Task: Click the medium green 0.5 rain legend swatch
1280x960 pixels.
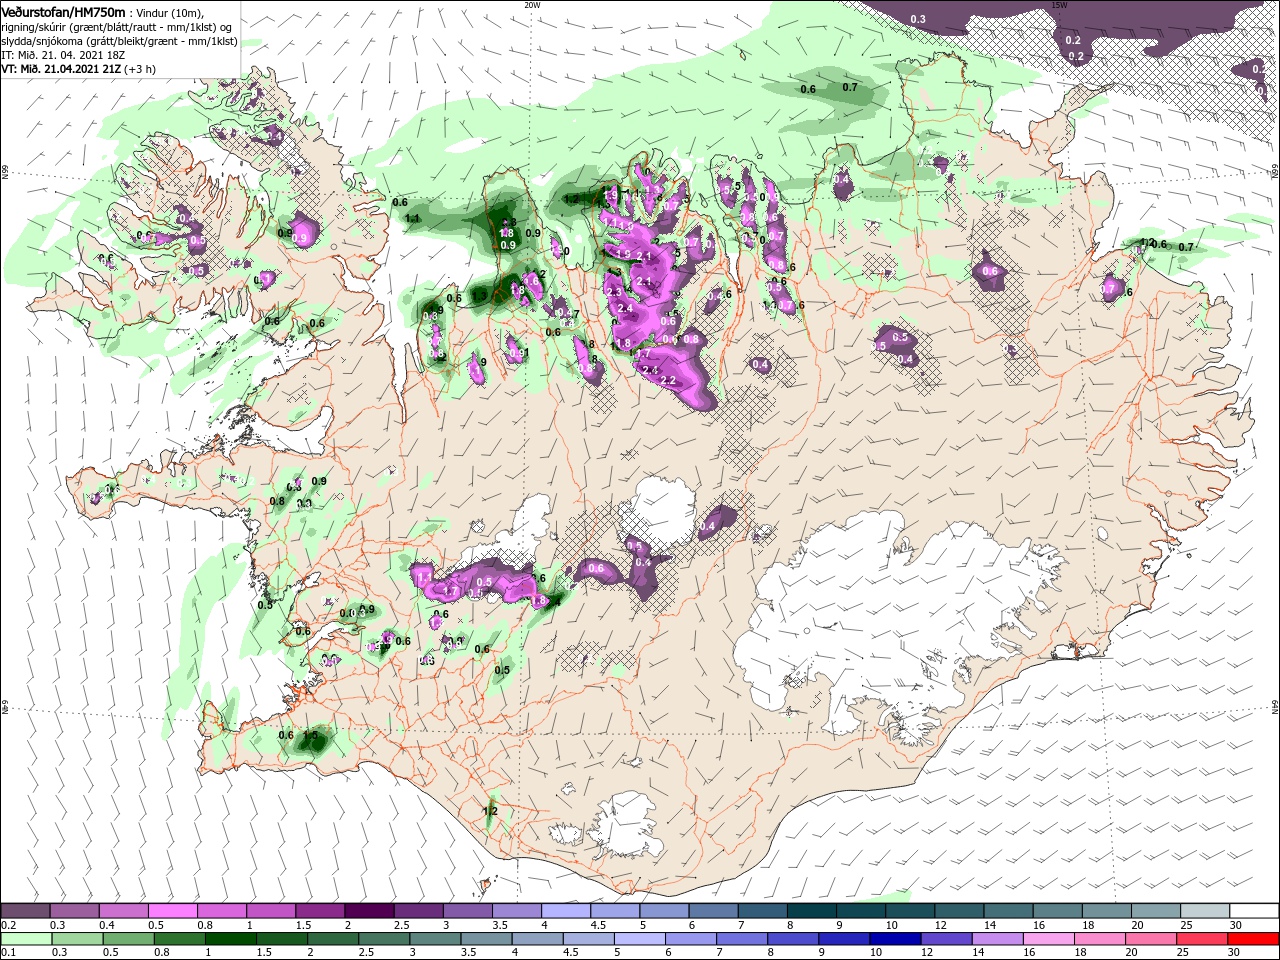Action: click(129, 939)
